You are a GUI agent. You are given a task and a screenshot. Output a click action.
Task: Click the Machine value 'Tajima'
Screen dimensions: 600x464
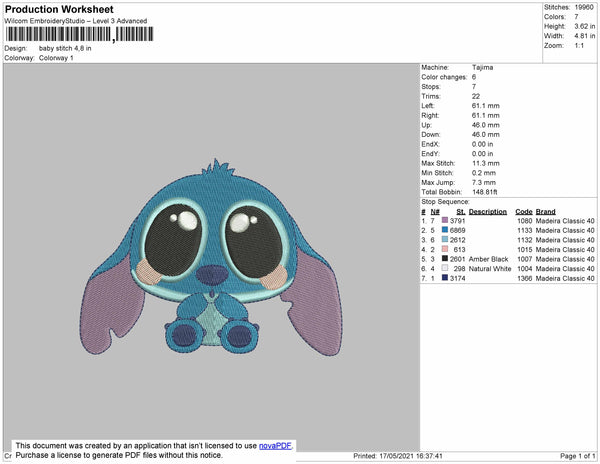point(483,67)
